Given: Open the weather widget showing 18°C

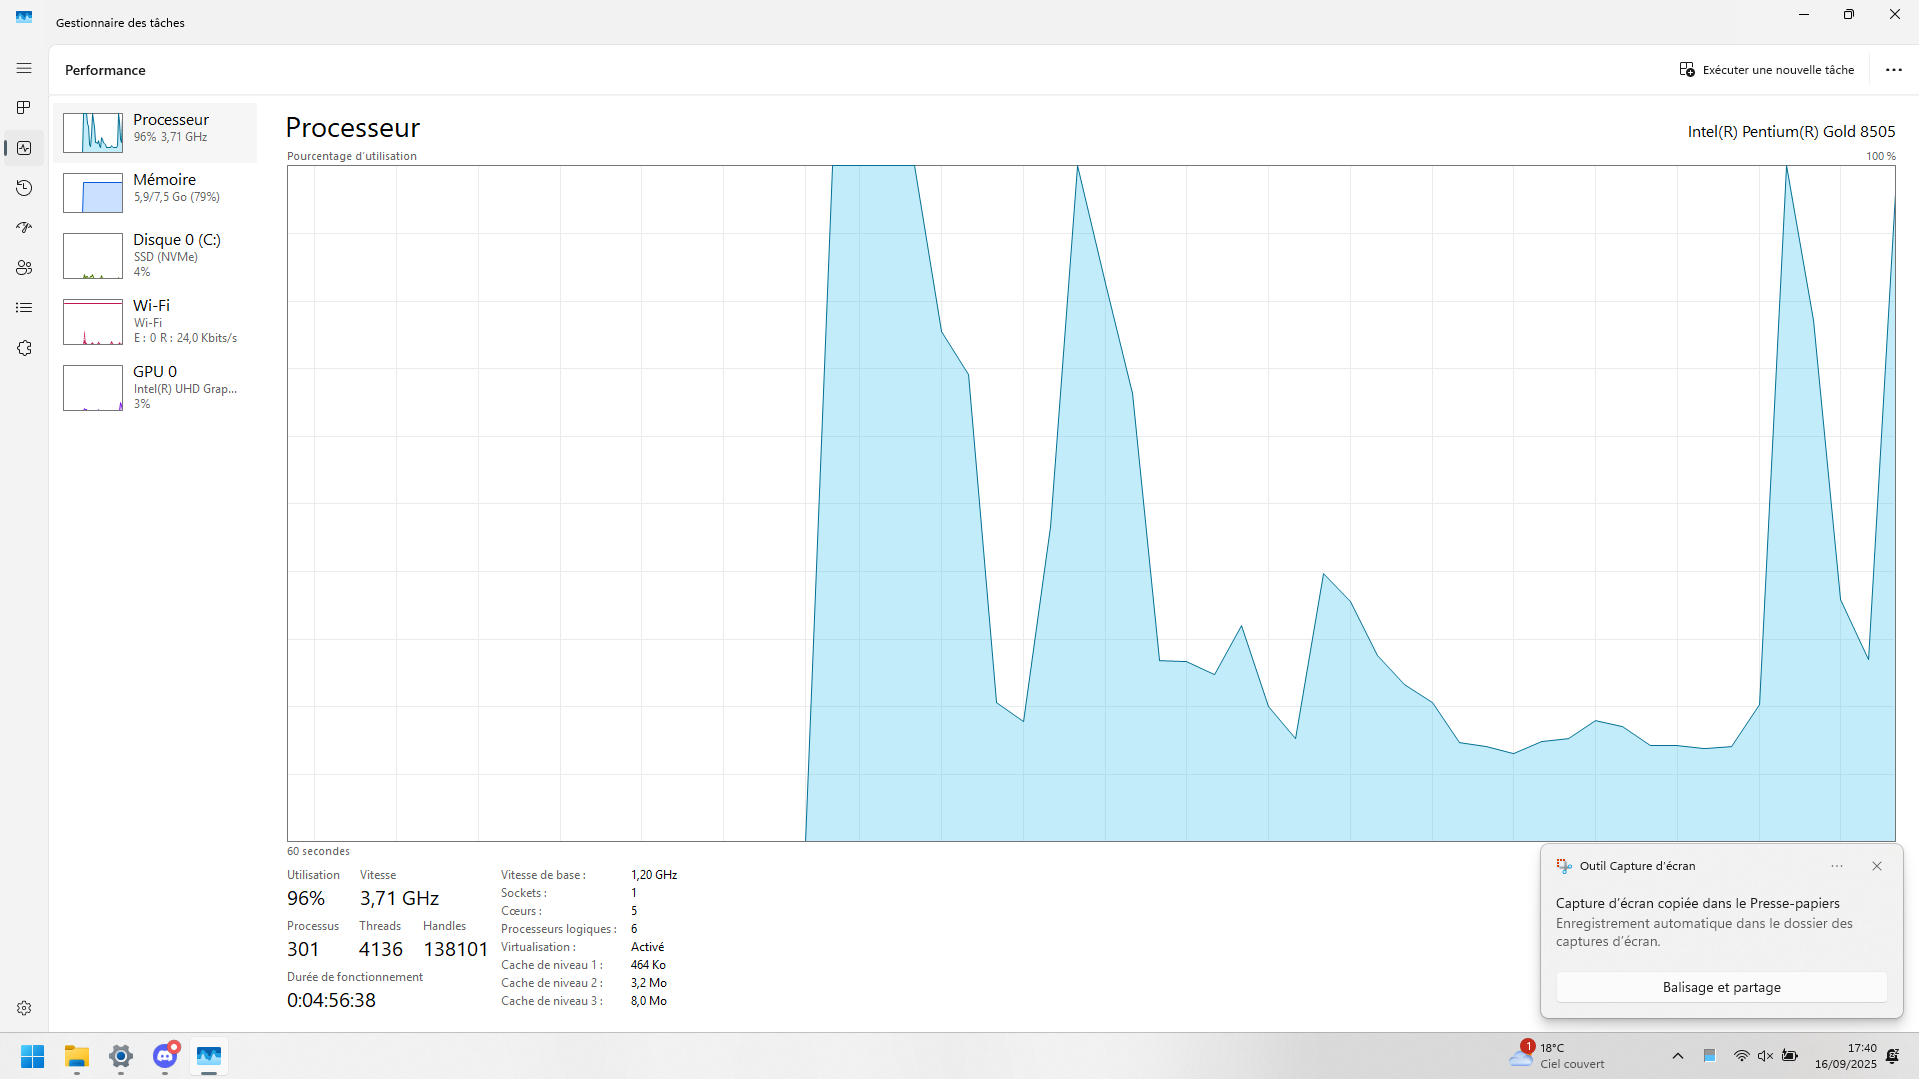Looking at the screenshot, I should (1558, 1055).
